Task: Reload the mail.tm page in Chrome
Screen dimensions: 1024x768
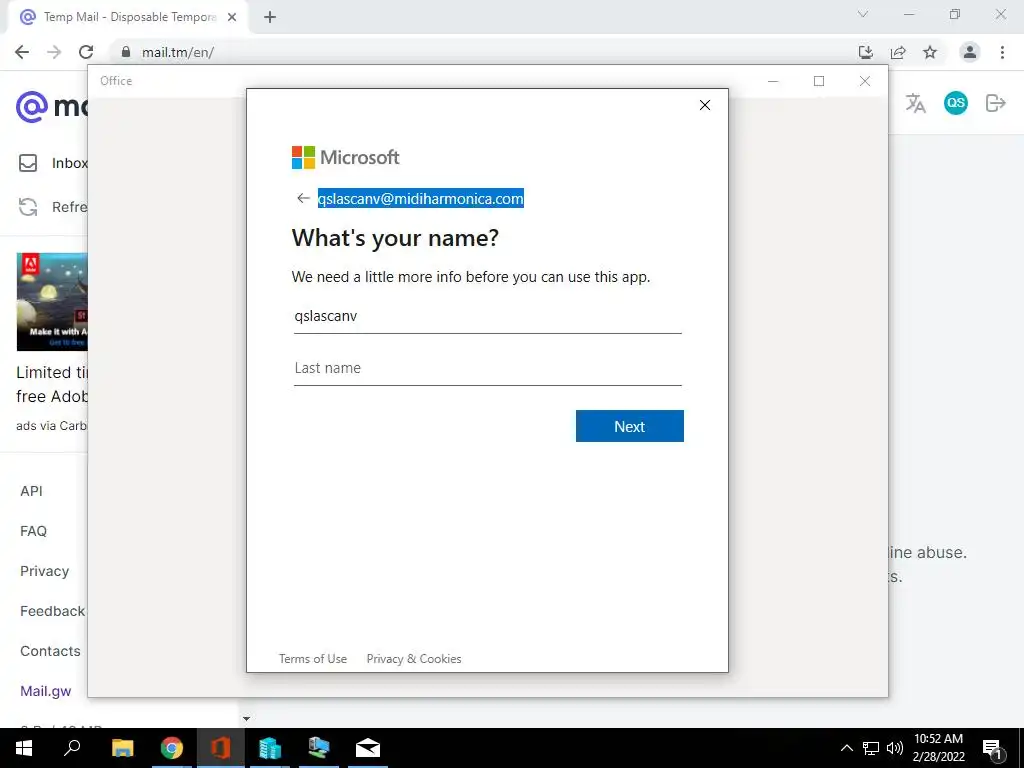Action: 86,52
